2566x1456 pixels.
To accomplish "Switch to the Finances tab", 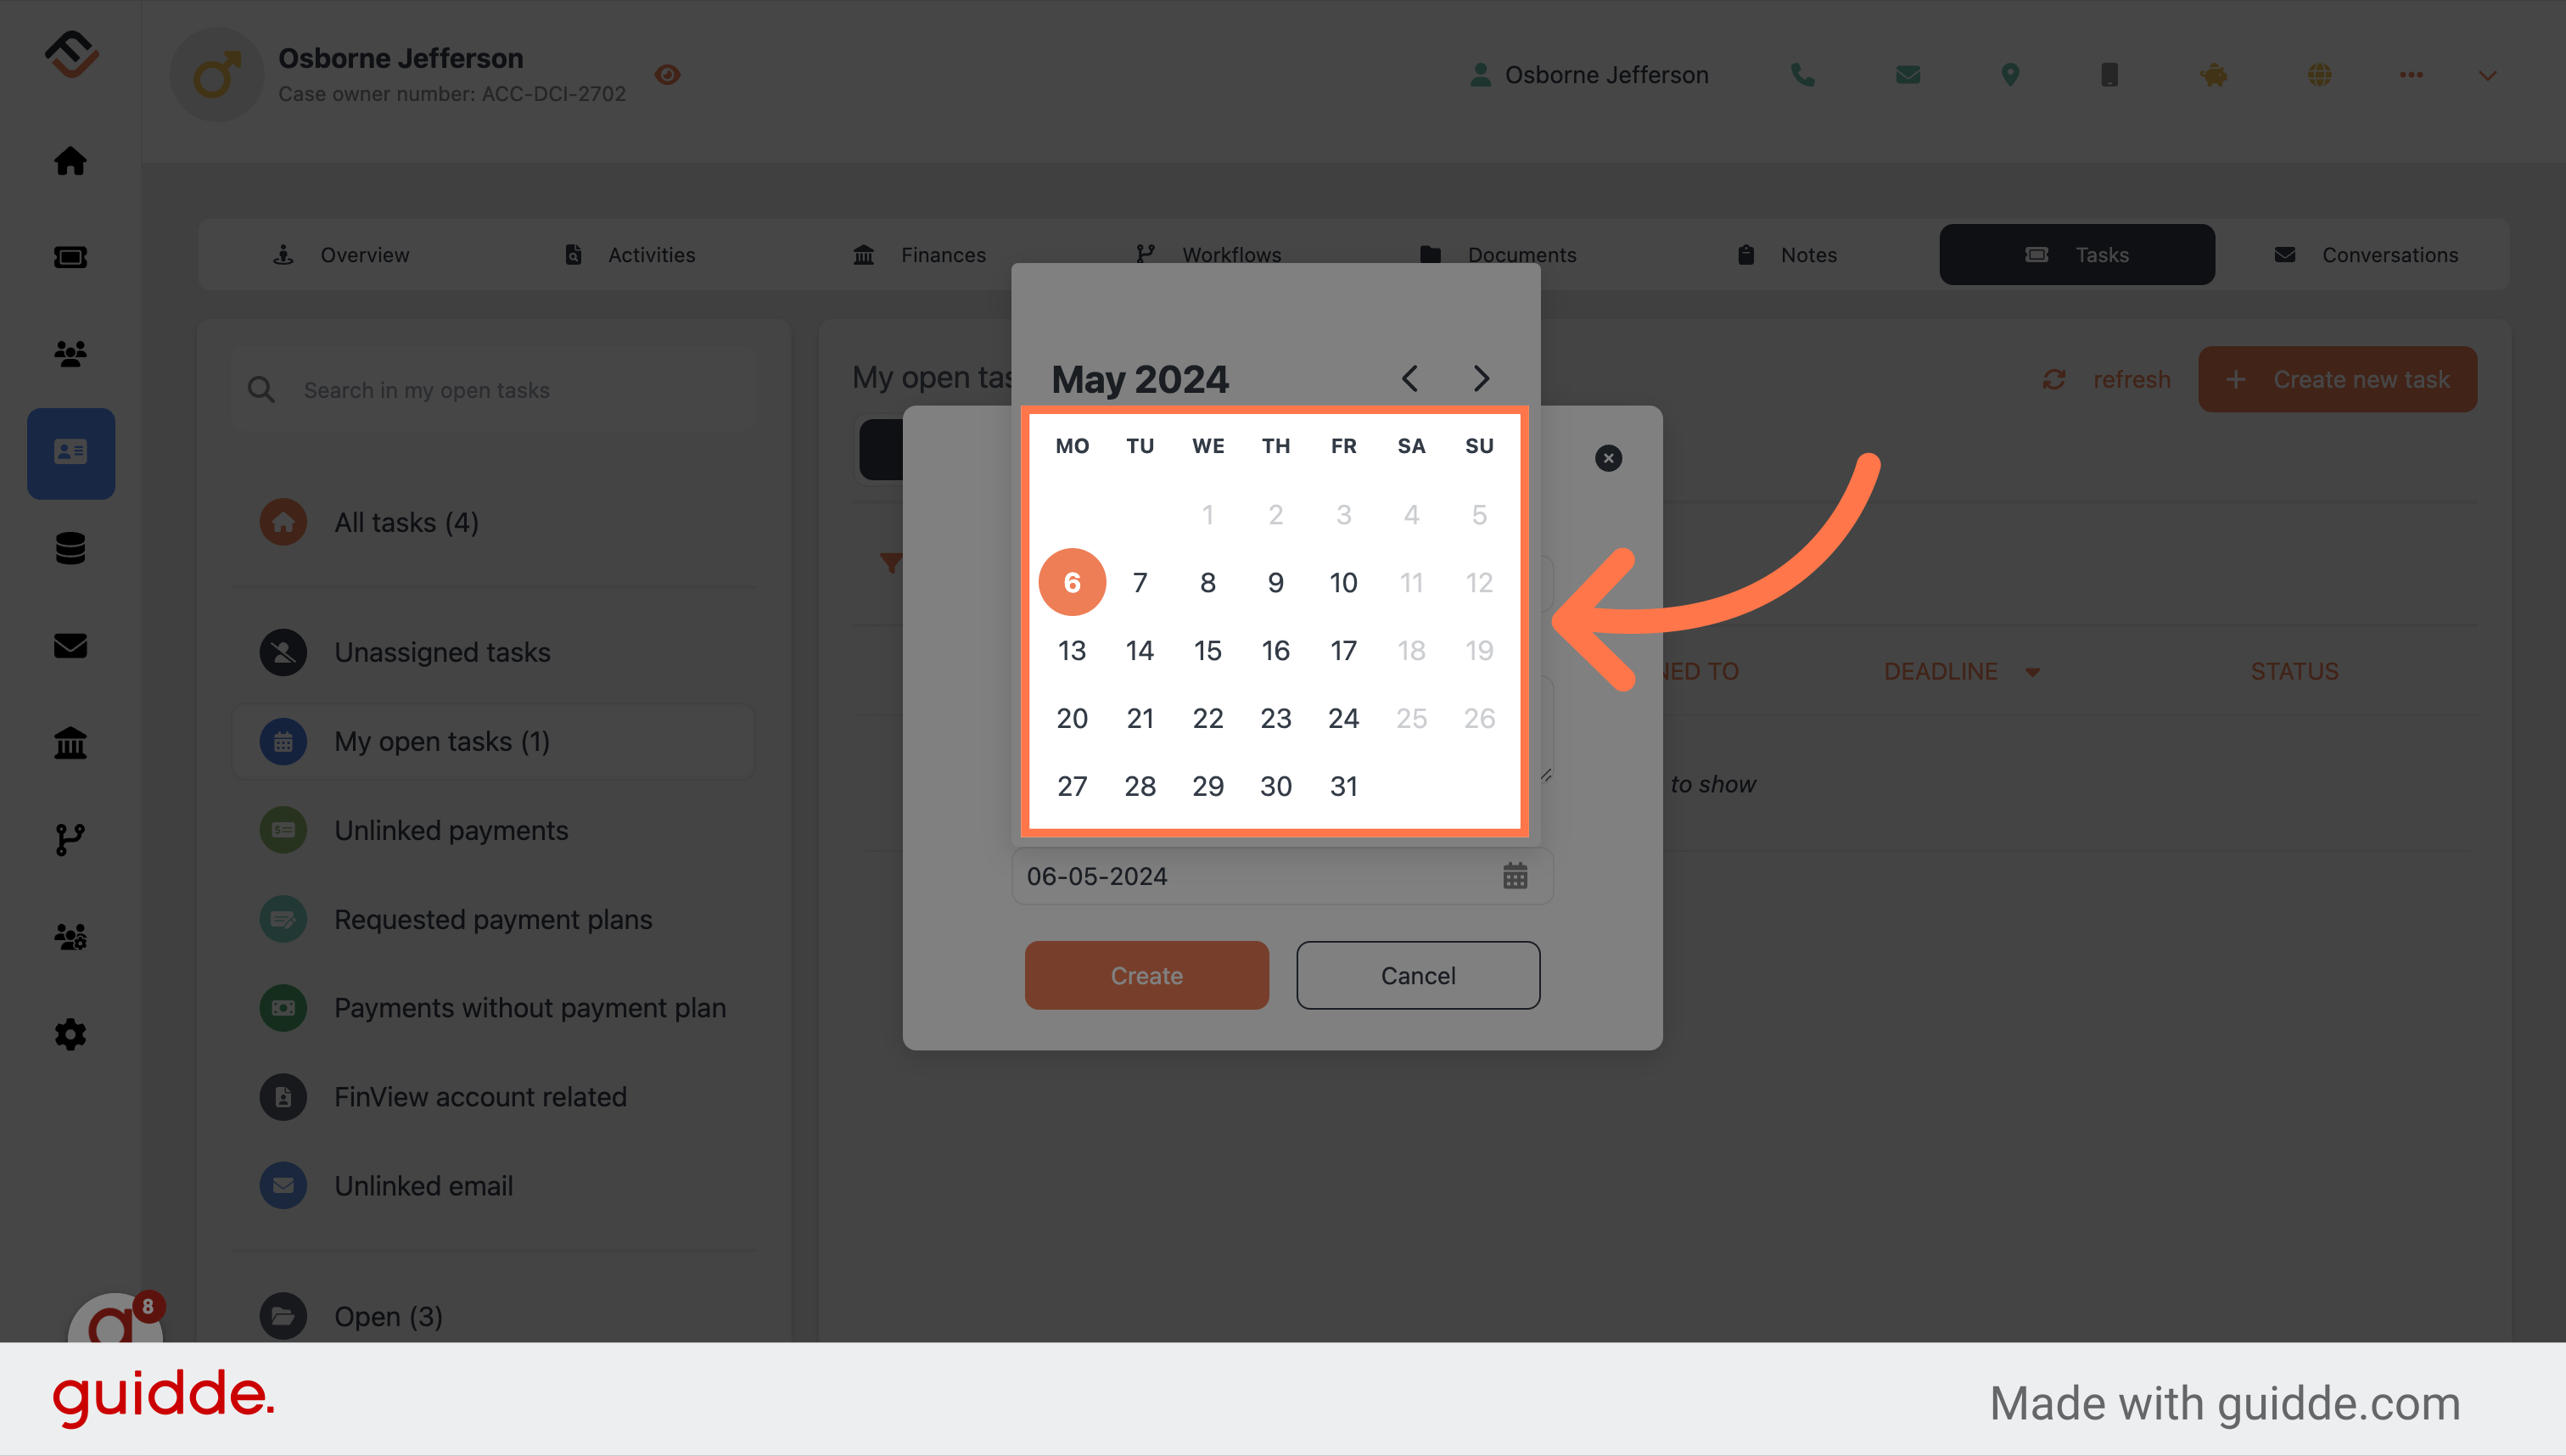I will (941, 254).
